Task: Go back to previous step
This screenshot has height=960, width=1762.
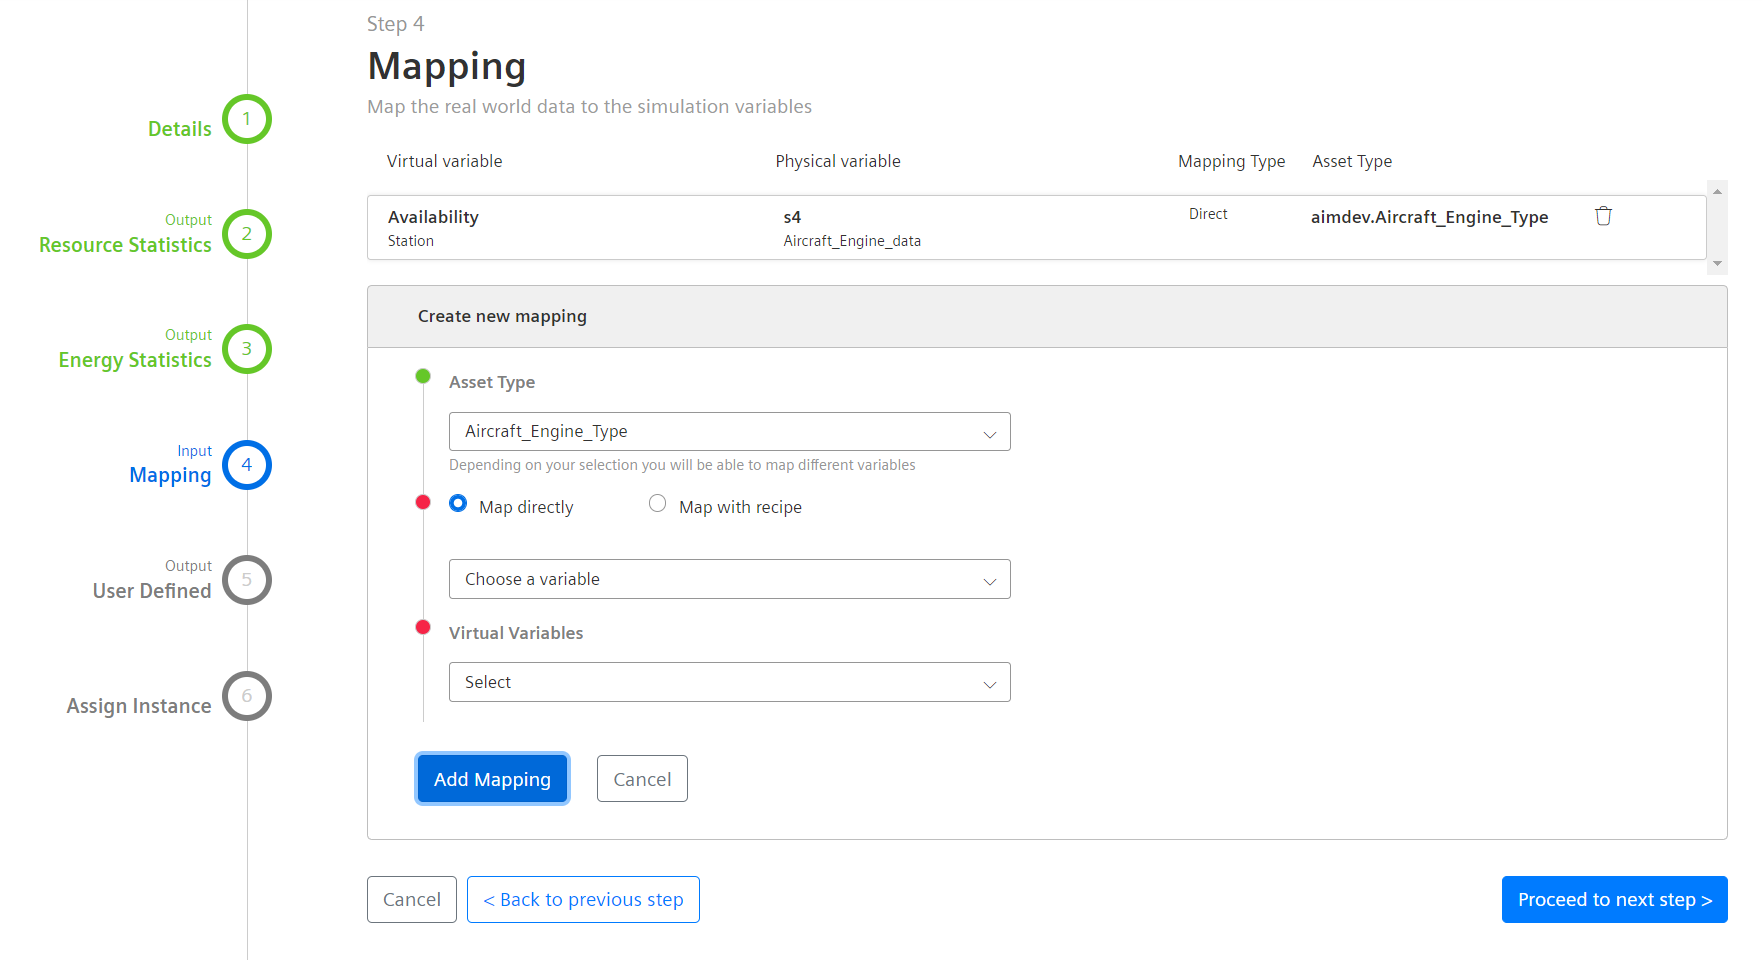Action: tap(583, 900)
